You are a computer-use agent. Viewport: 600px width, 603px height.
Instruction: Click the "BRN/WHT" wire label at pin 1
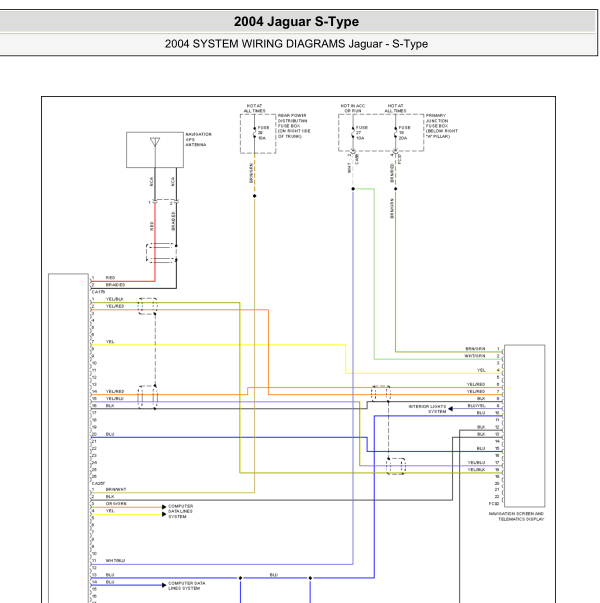click(x=116, y=490)
